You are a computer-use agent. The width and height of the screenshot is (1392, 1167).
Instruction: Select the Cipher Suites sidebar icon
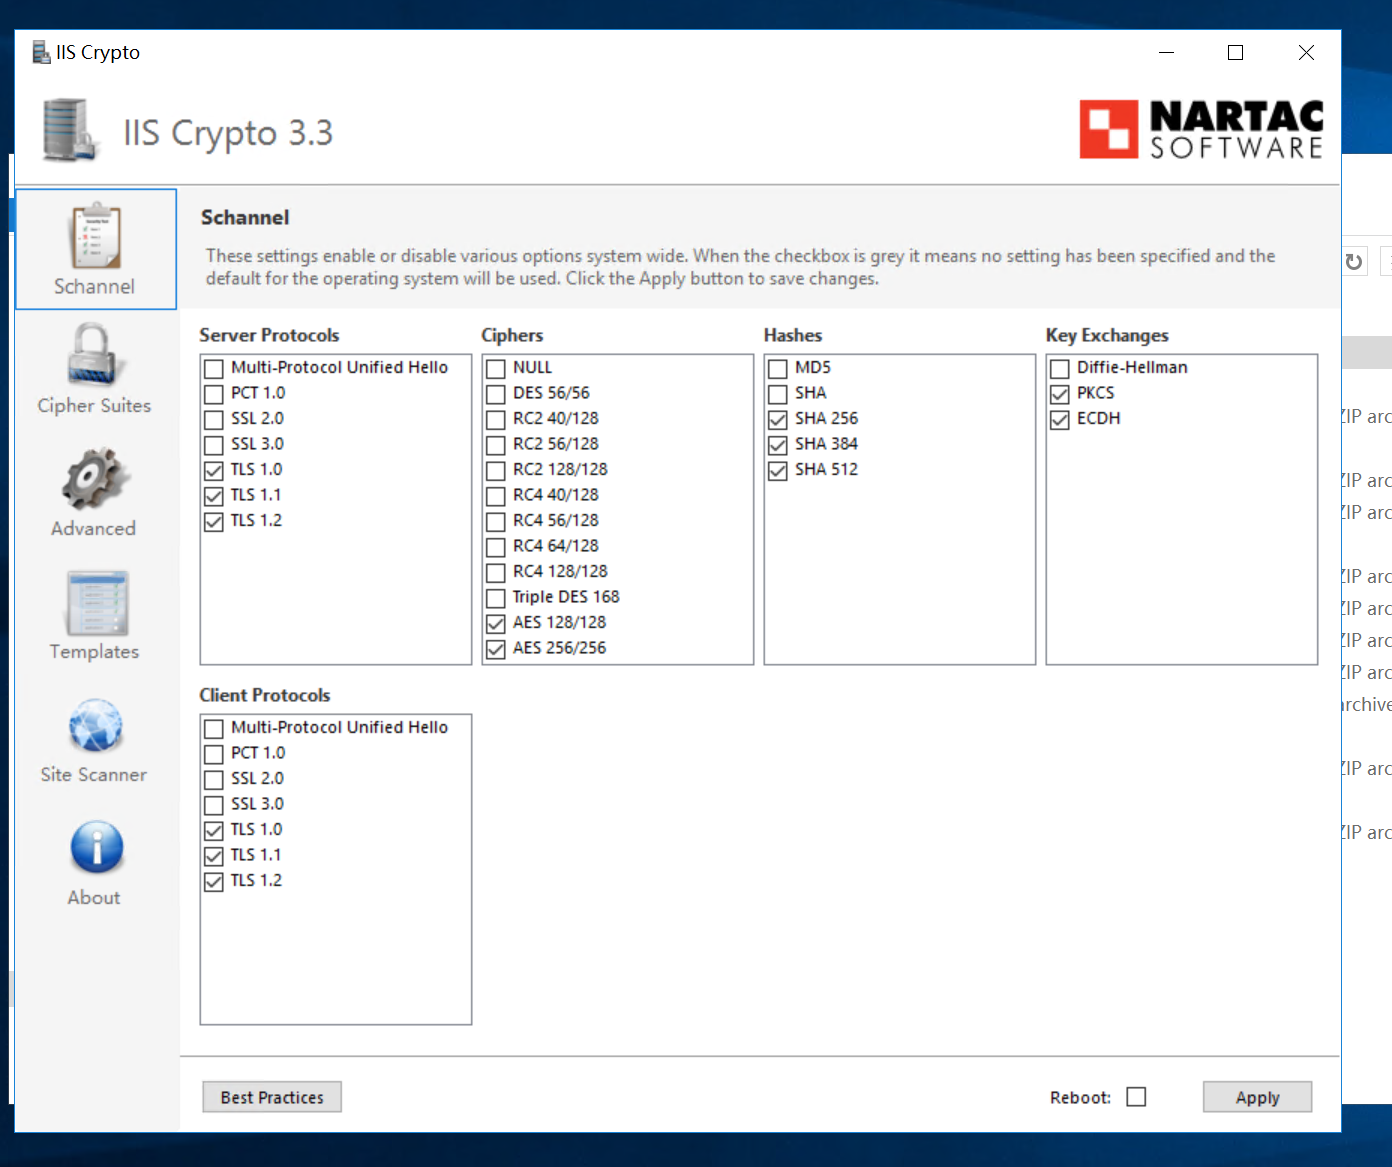(93, 370)
